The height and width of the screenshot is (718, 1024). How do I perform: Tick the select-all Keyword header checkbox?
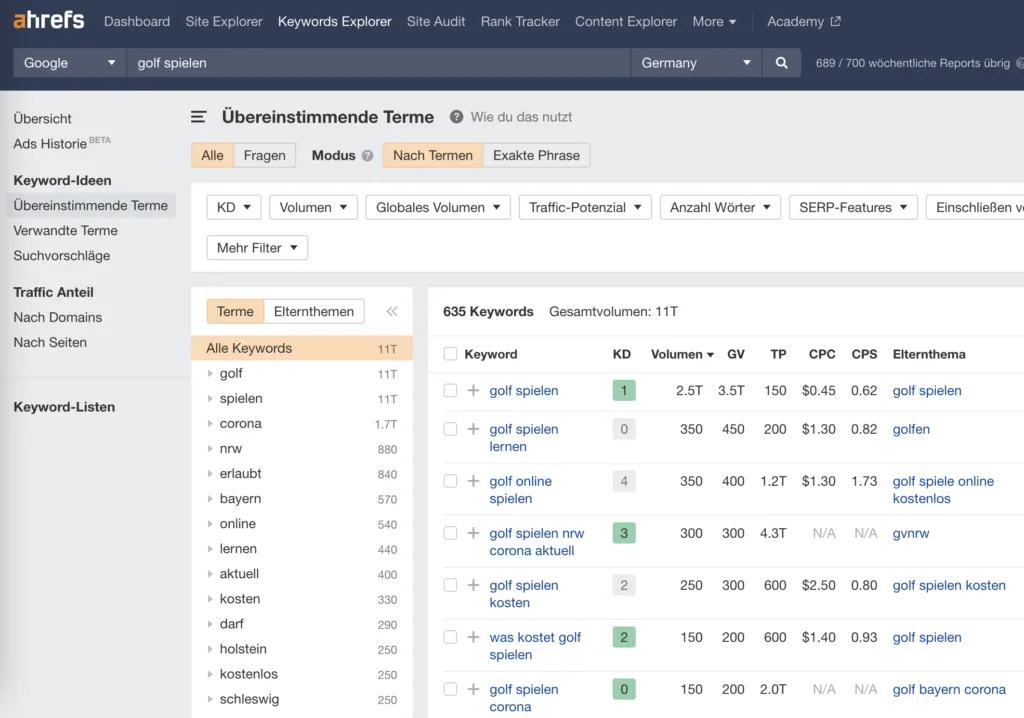point(450,354)
